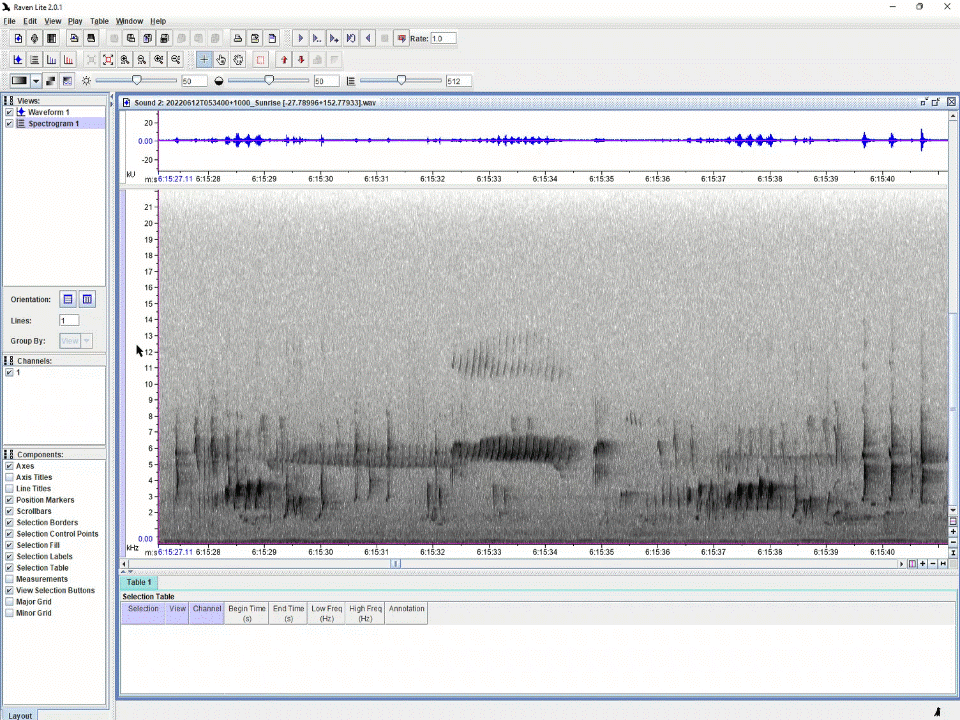
Task: Click the New Recorder microphone icon
Action: tap(35, 39)
